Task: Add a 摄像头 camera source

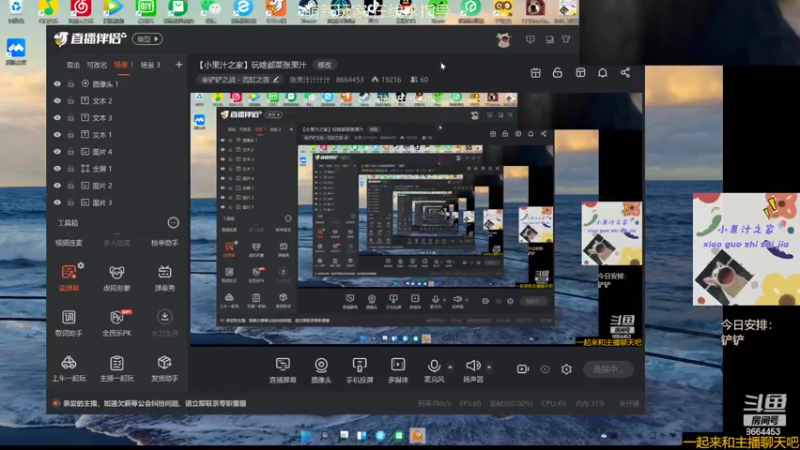Action: pyautogui.click(x=321, y=370)
